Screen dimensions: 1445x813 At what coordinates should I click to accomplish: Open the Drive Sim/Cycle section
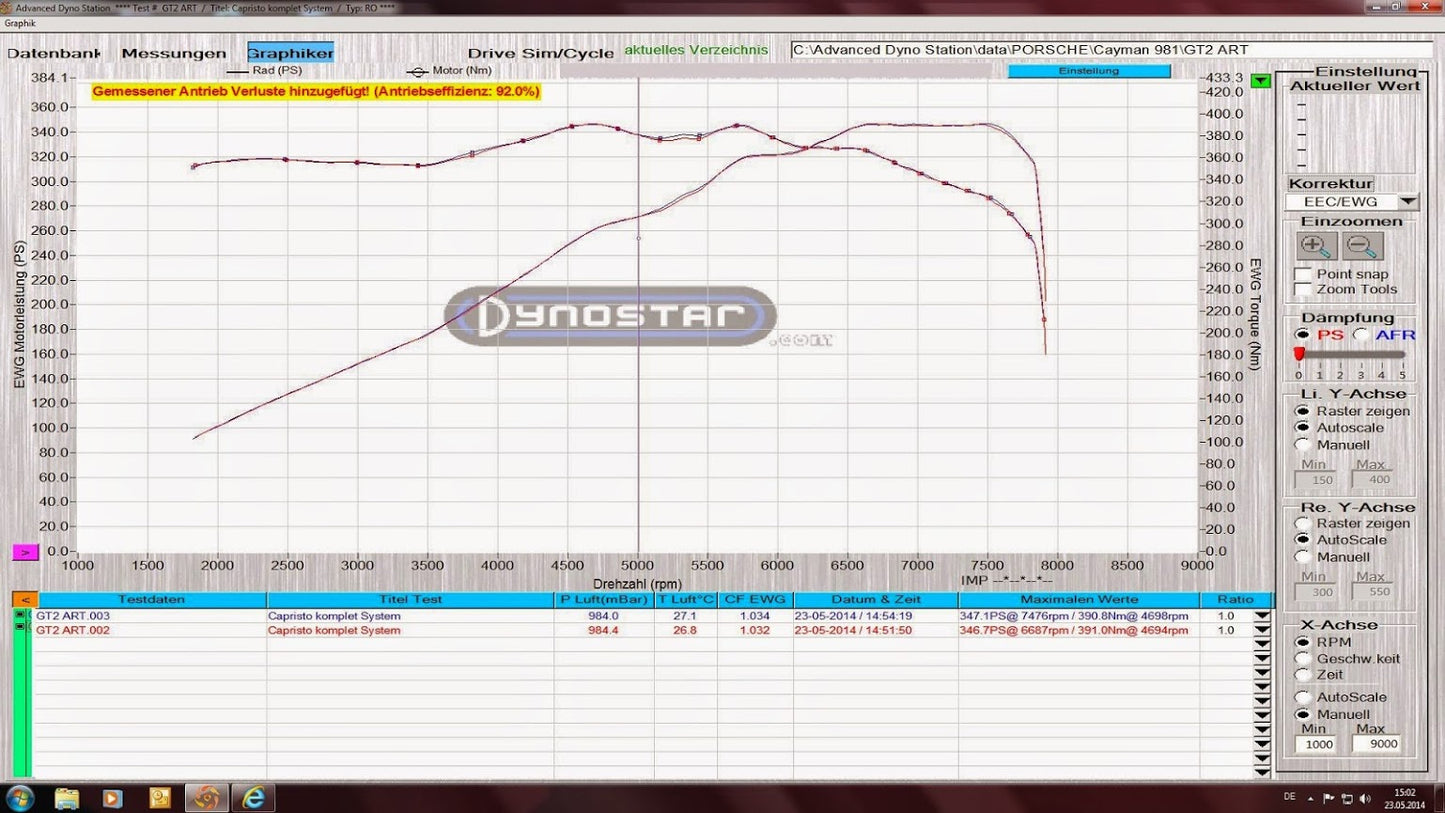(540, 53)
